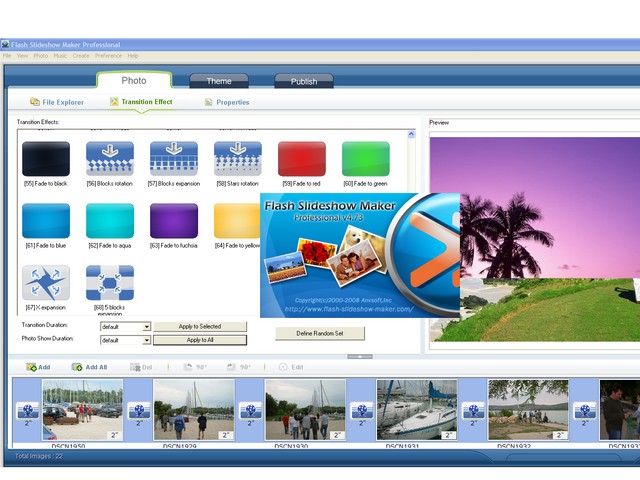Open the Help menu

(x=133, y=56)
